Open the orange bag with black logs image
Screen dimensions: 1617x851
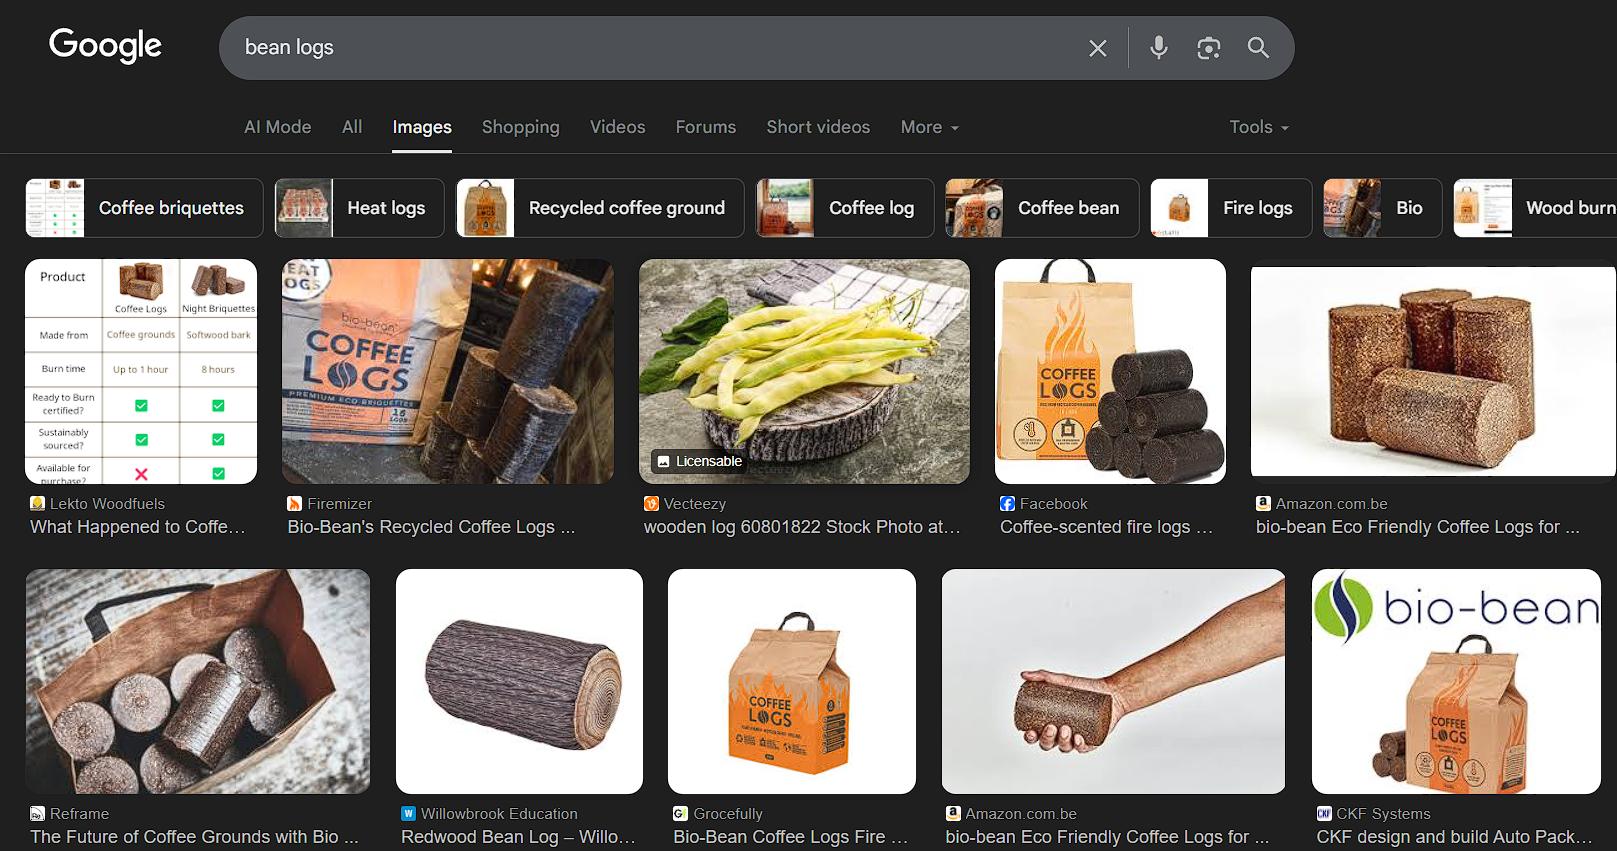(x=1110, y=372)
